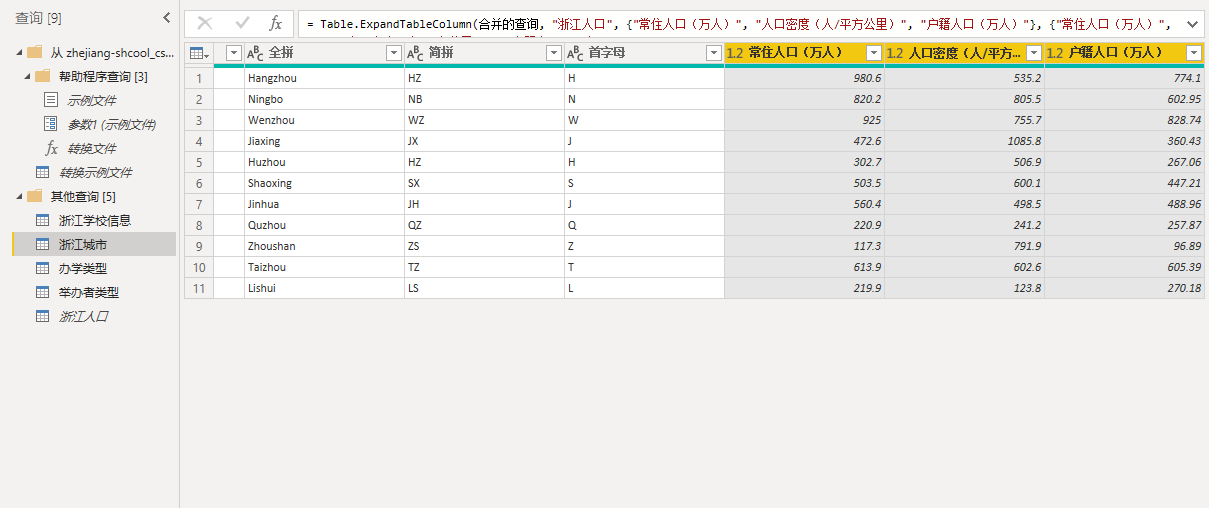Click the fx formula icon
The image size is (1209, 508).
(x=276, y=23)
